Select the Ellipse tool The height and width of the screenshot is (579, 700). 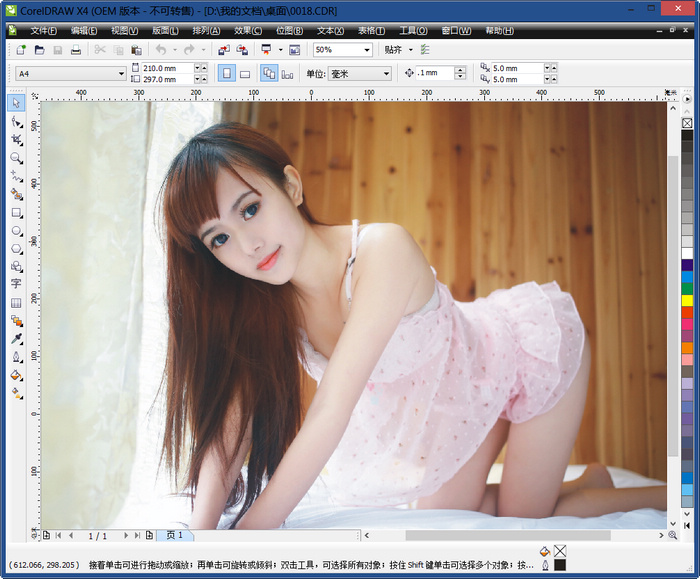tap(17, 231)
